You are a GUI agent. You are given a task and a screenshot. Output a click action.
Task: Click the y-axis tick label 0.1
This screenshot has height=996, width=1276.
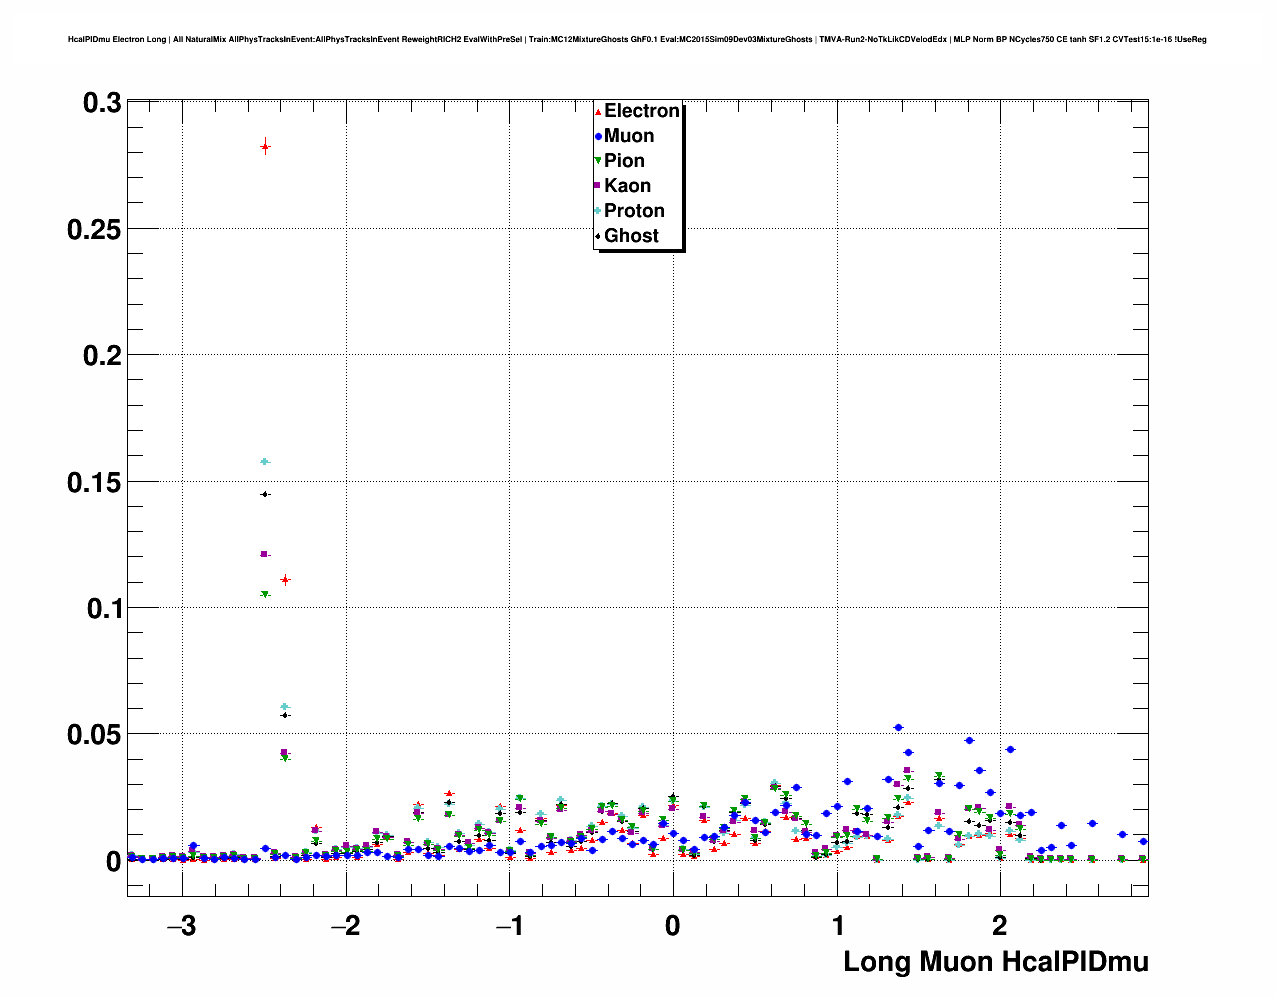pyautogui.click(x=104, y=609)
